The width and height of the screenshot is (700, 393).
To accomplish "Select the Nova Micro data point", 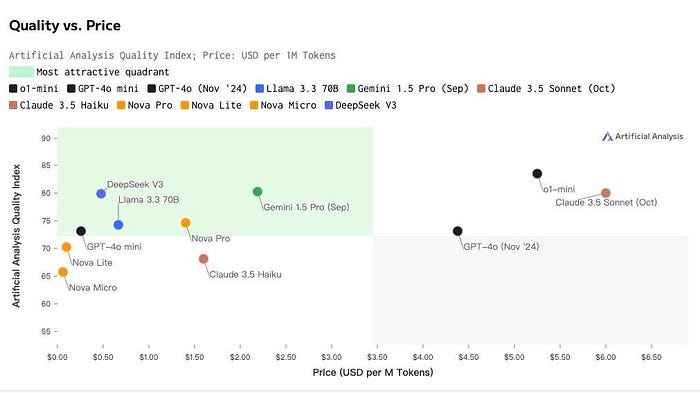I will (x=63, y=272).
